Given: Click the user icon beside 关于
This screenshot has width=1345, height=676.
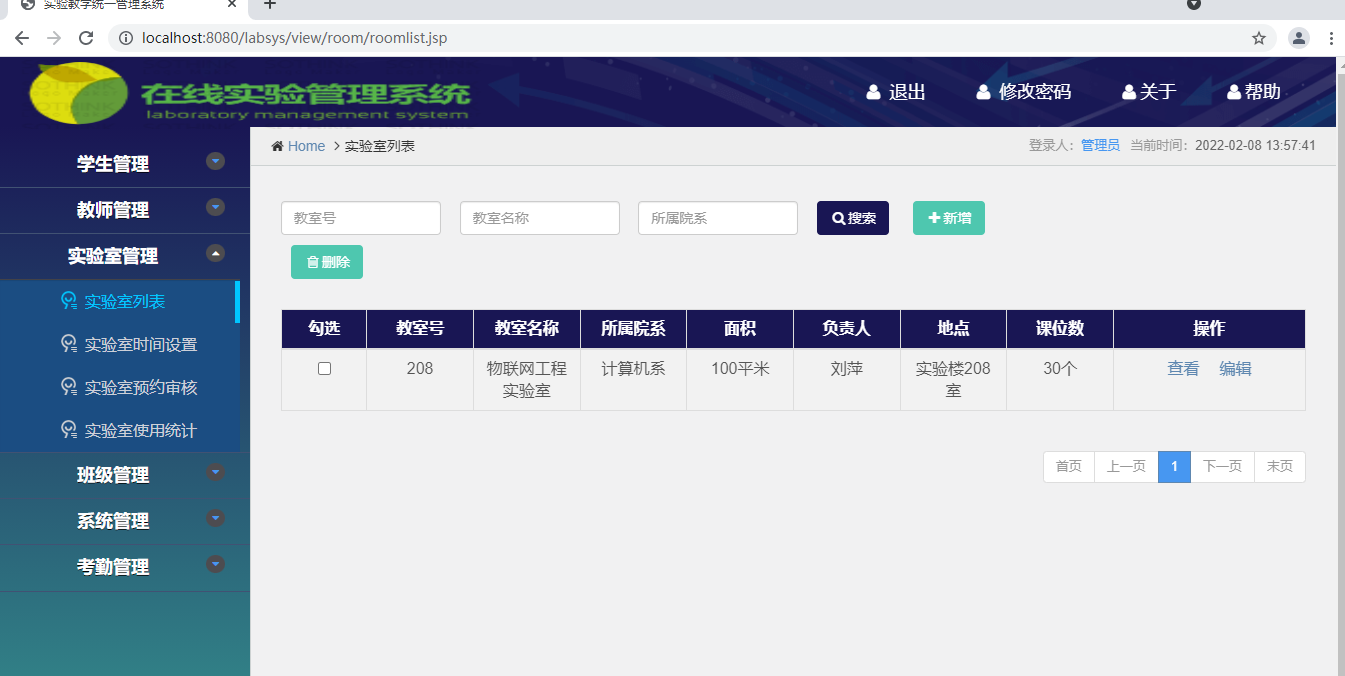Looking at the screenshot, I should tap(1129, 92).
